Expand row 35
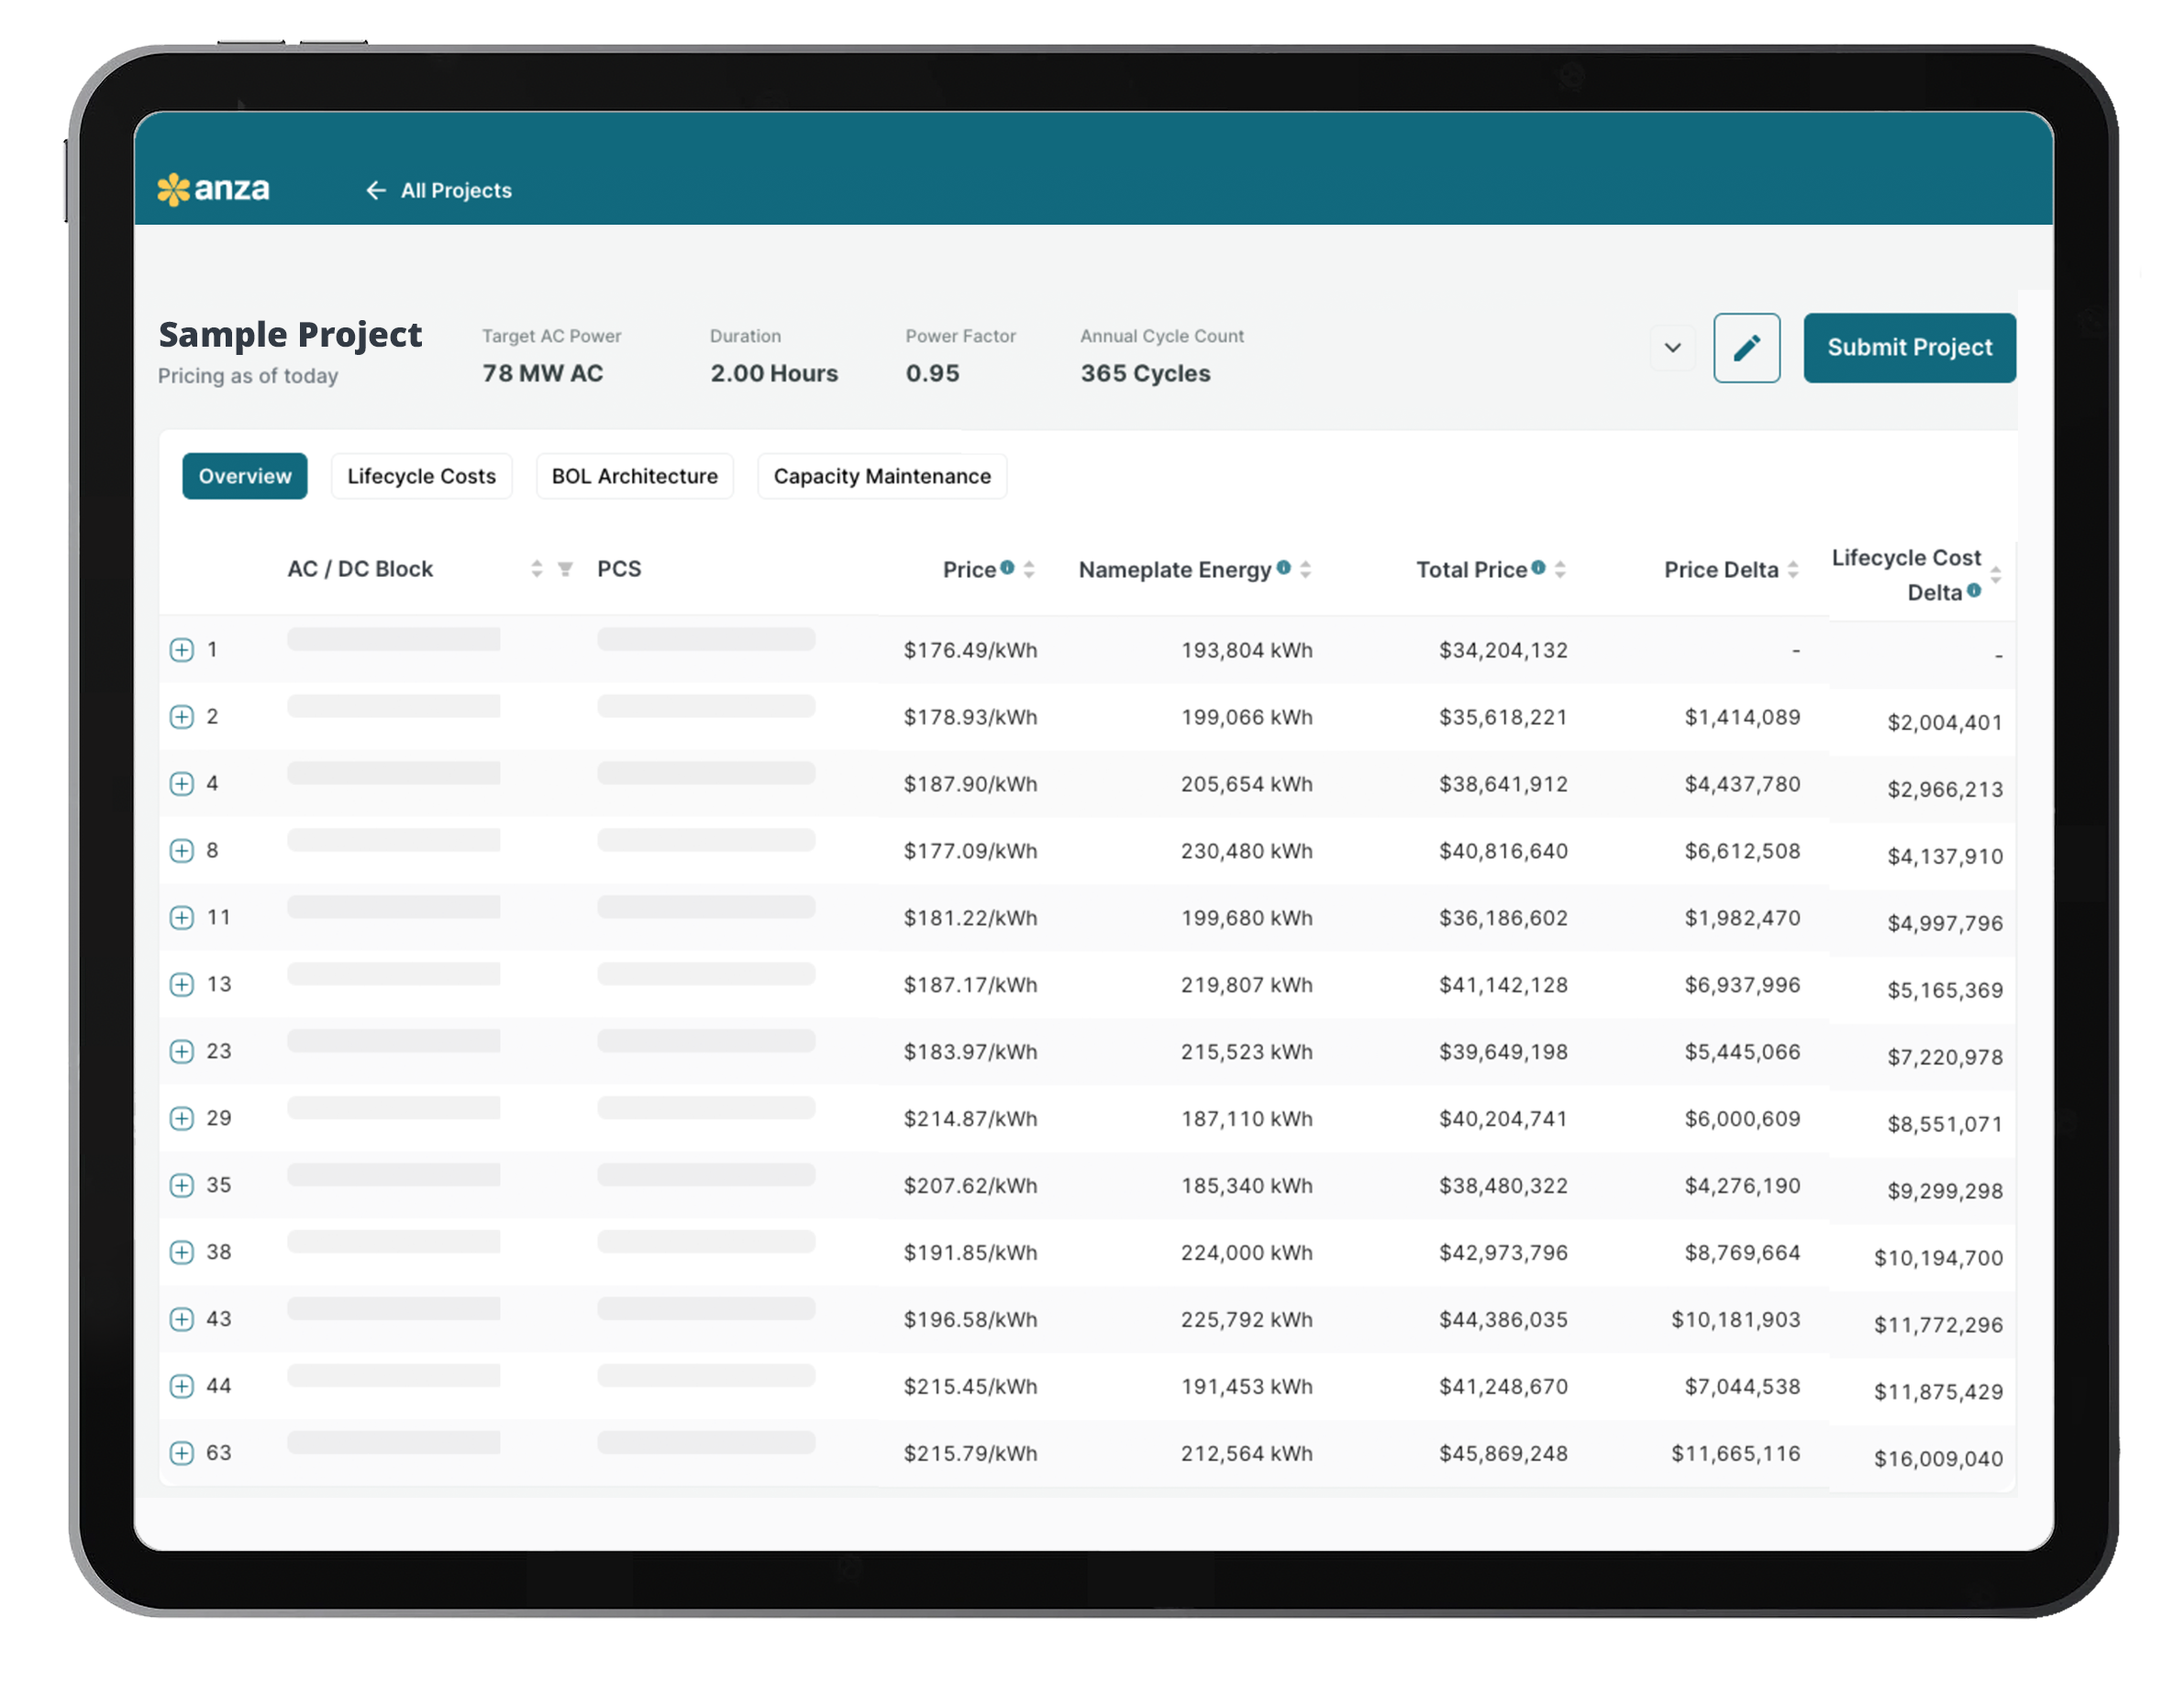 (x=181, y=1186)
